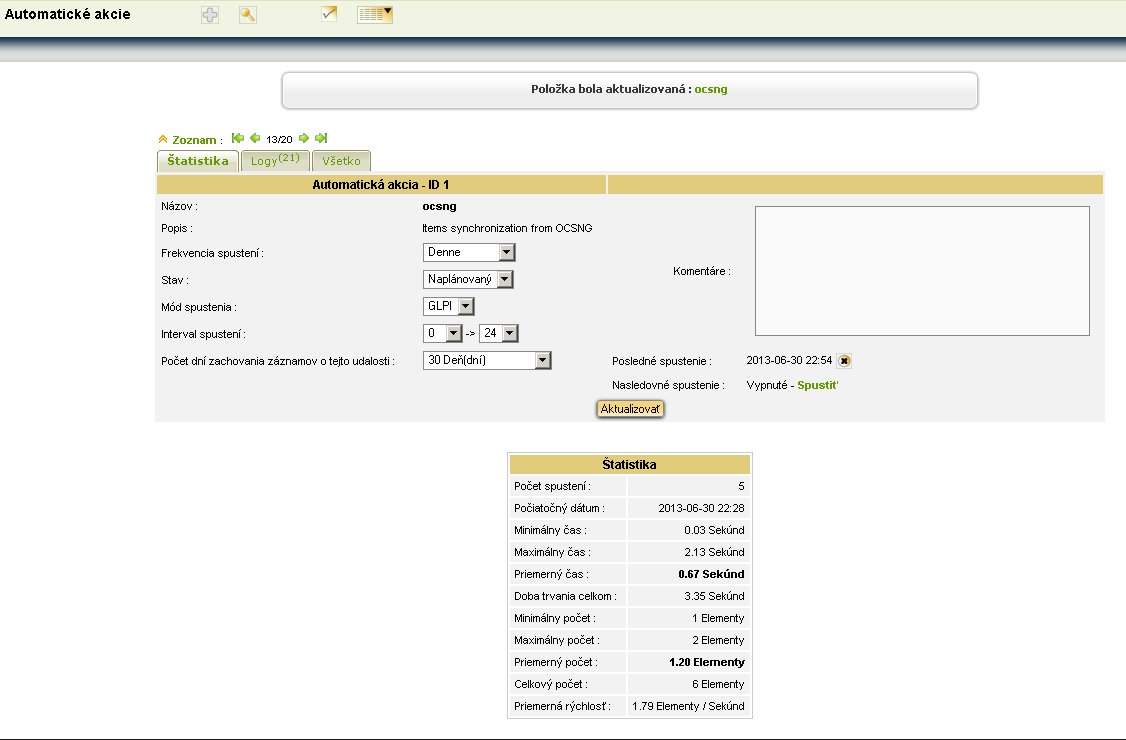This screenshot has height=740, width=1126.
Task: Go to the next record arrow
Action: tap(304, 138)
